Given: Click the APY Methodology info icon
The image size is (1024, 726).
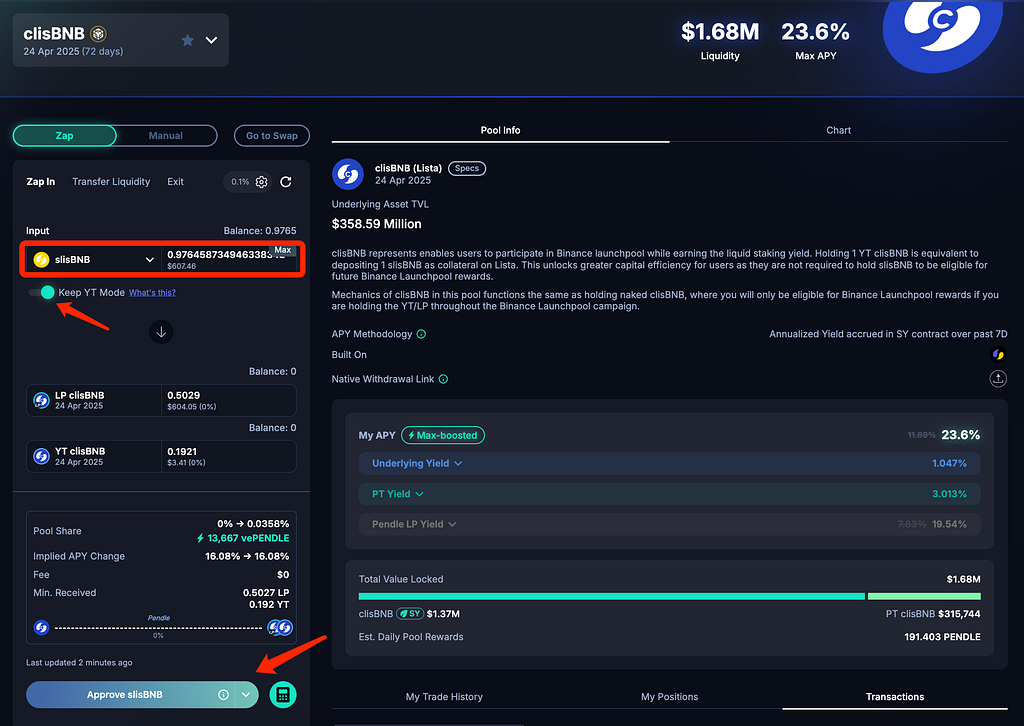Looking at the screenshot, I should tap(421, 334).
